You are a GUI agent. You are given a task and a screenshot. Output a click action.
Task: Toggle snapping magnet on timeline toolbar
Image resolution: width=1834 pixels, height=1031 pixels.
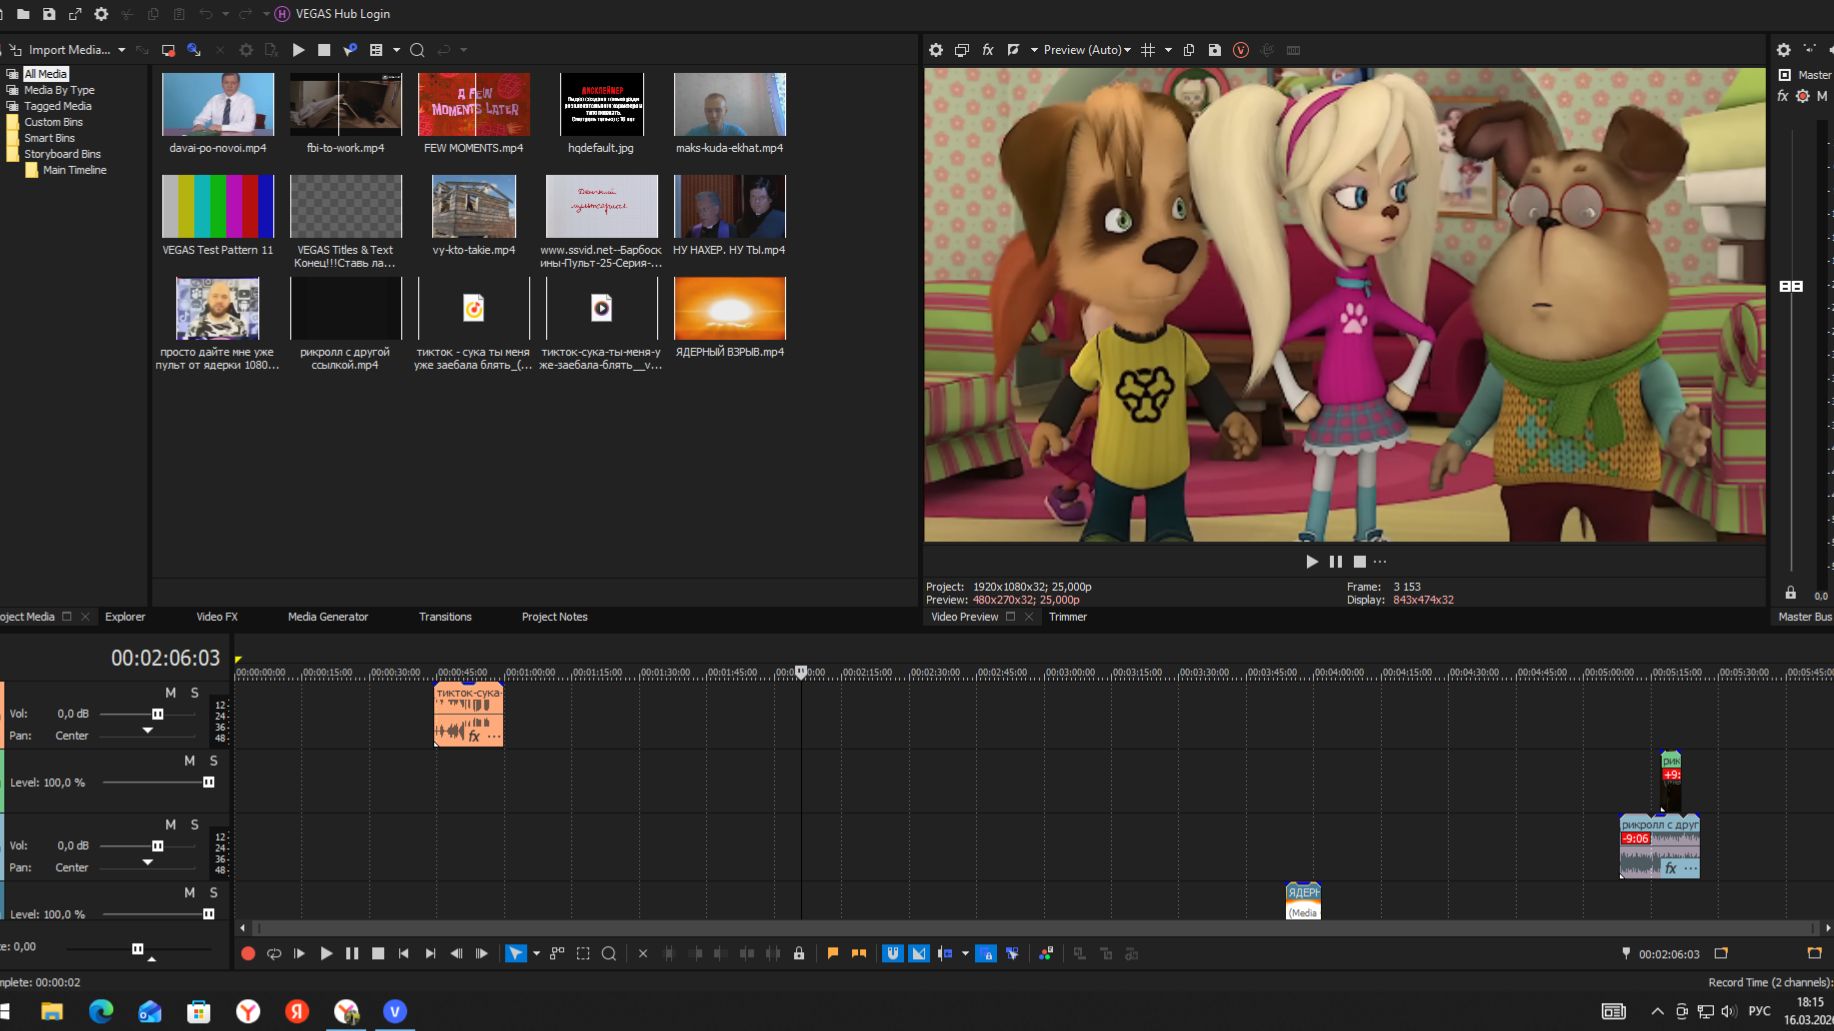[x=892, y=954]
